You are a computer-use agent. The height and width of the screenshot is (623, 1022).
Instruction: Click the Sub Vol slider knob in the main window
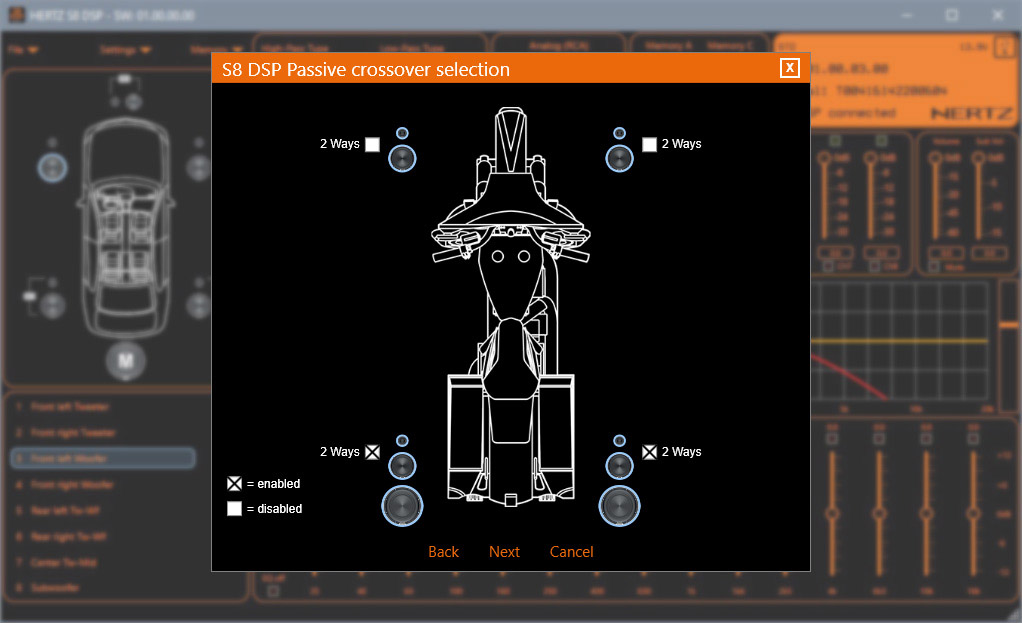click(978, 158)
